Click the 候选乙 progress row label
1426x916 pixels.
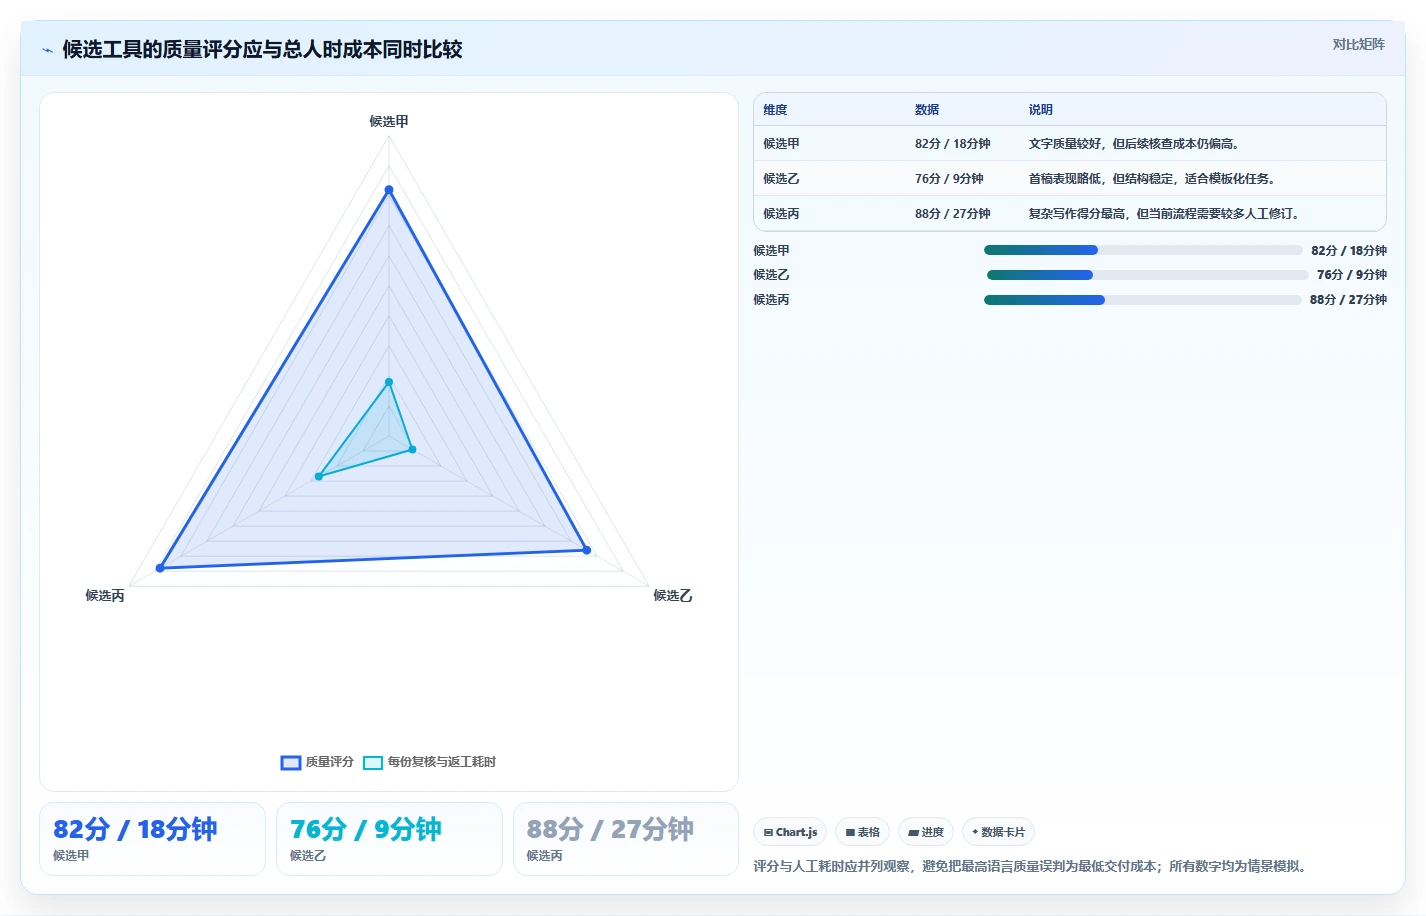click(x=771, y=275)
